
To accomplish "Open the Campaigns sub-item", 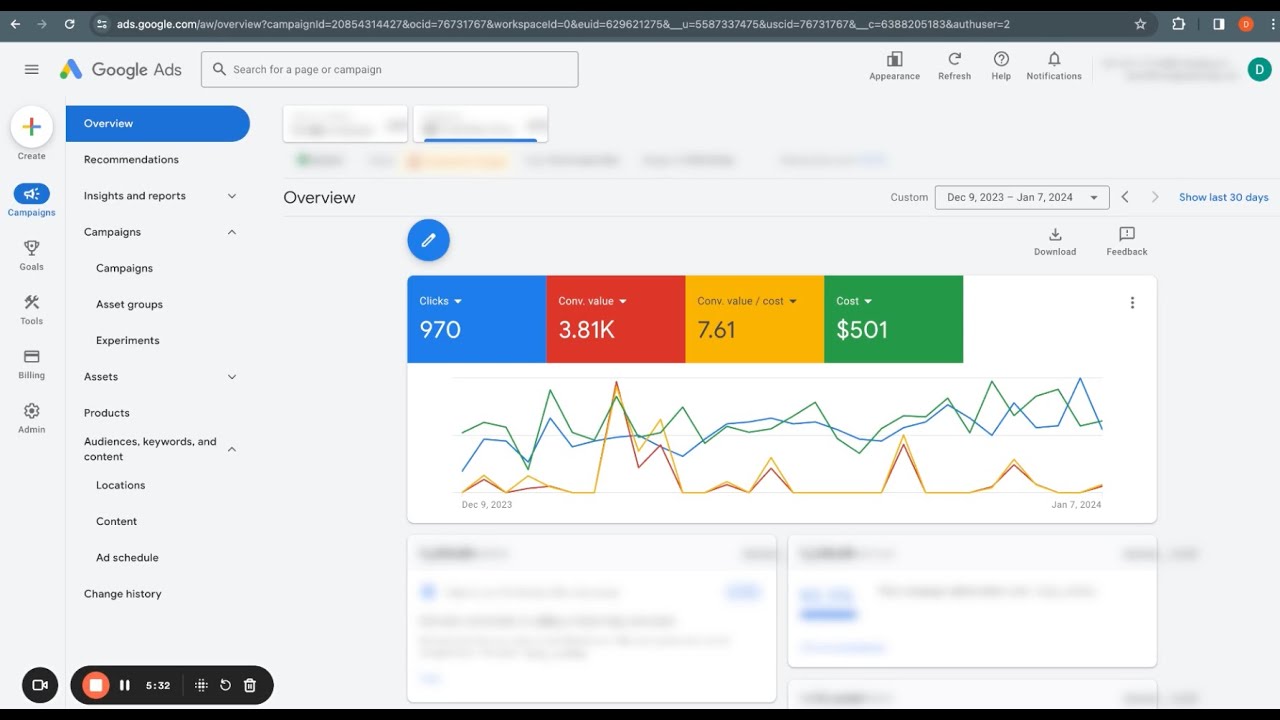I will coord(124,268).
